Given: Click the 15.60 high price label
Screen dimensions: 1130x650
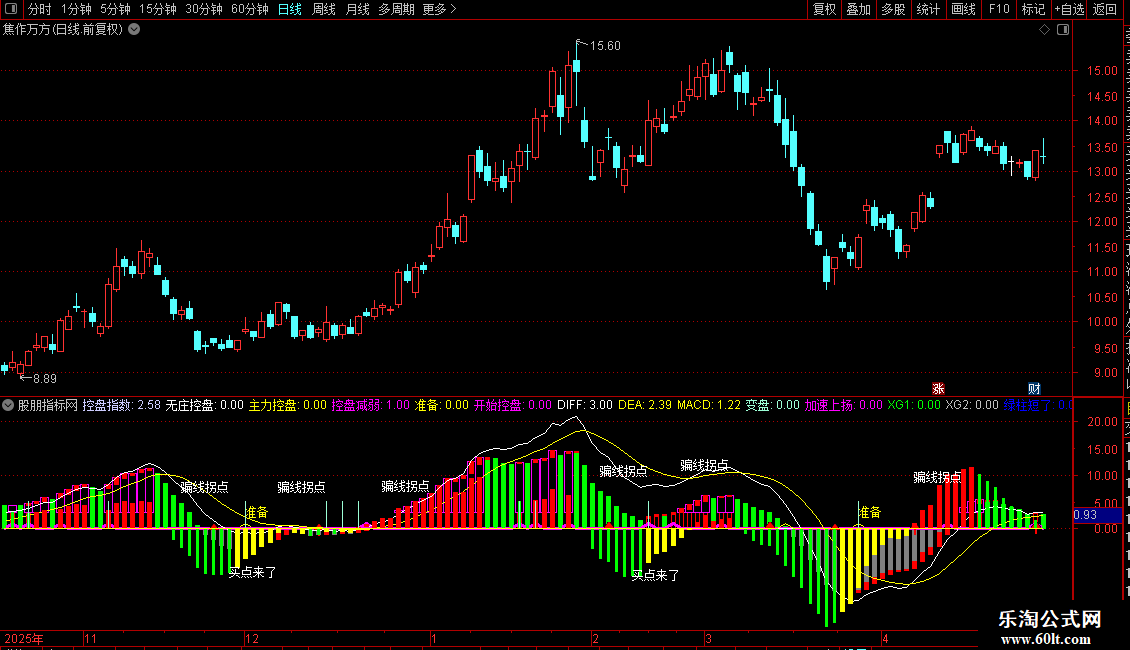Looking at the screenshot, I should pos(605,46).
